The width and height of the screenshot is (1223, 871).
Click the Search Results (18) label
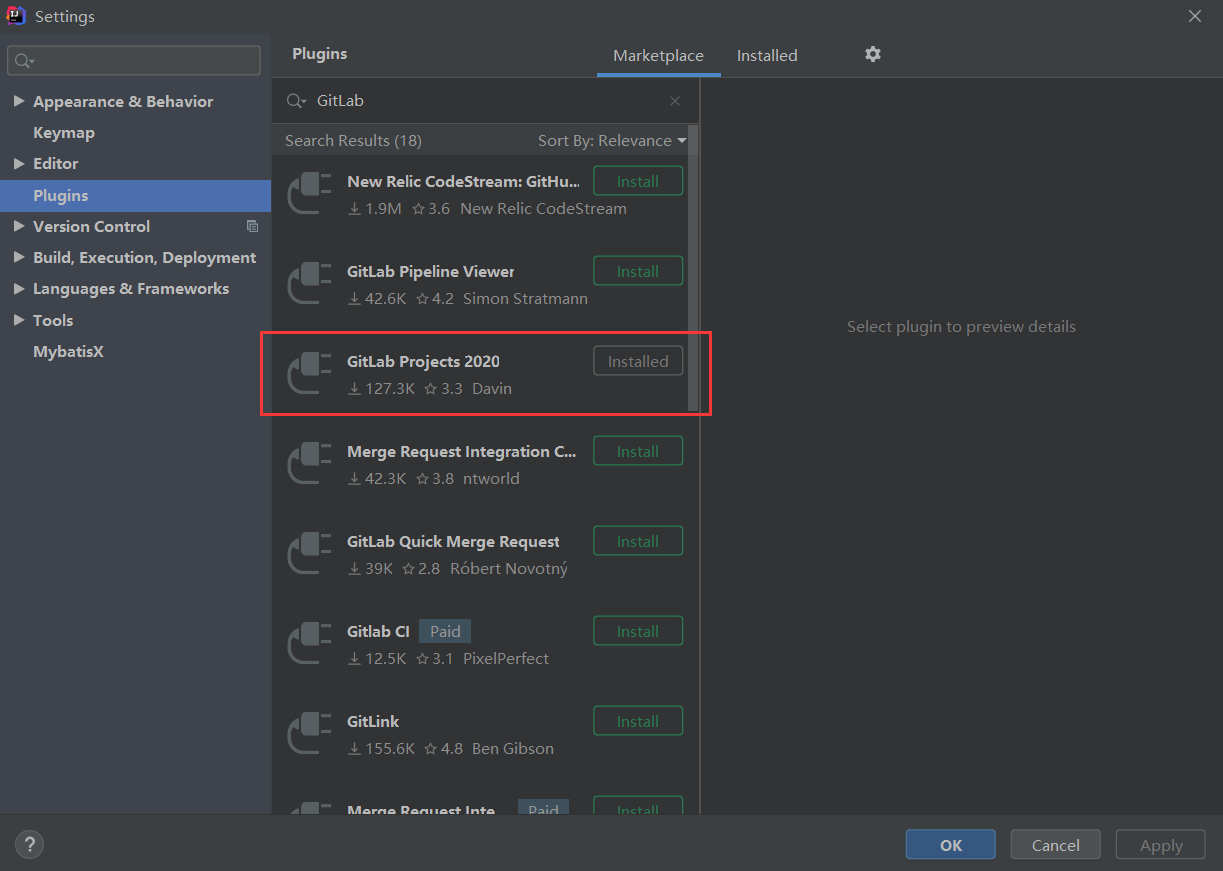pyautogui.click(x=353, y=141)
